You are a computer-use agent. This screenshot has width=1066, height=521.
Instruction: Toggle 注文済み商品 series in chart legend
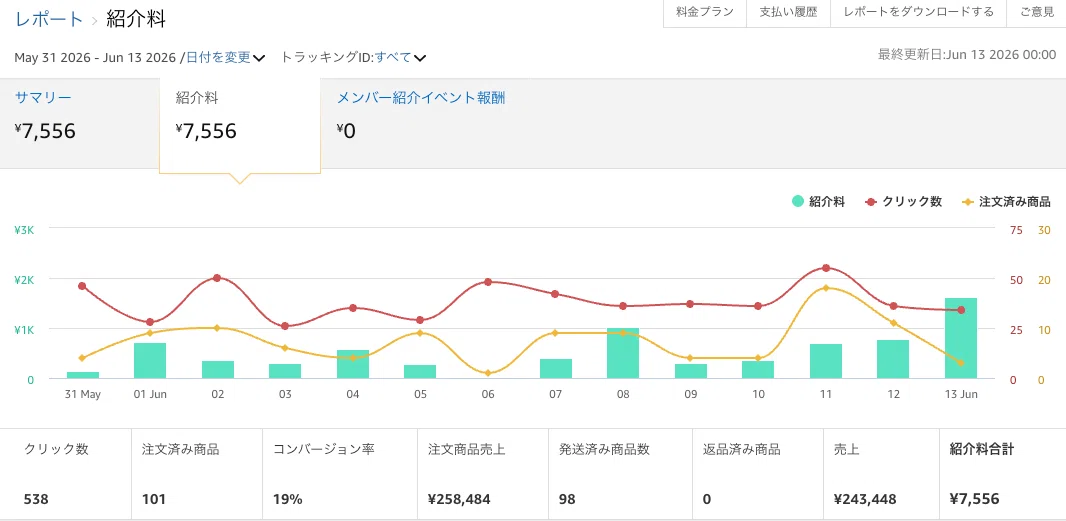(x=1007, y=201)
